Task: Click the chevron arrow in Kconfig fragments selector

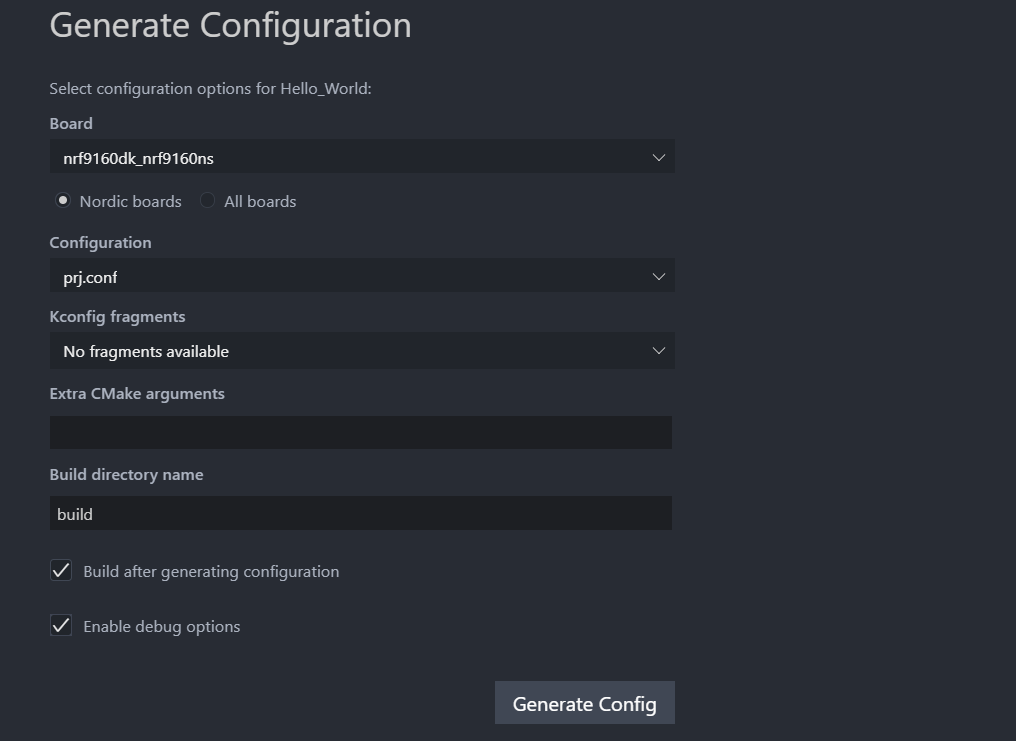Action: click(658, 351)
